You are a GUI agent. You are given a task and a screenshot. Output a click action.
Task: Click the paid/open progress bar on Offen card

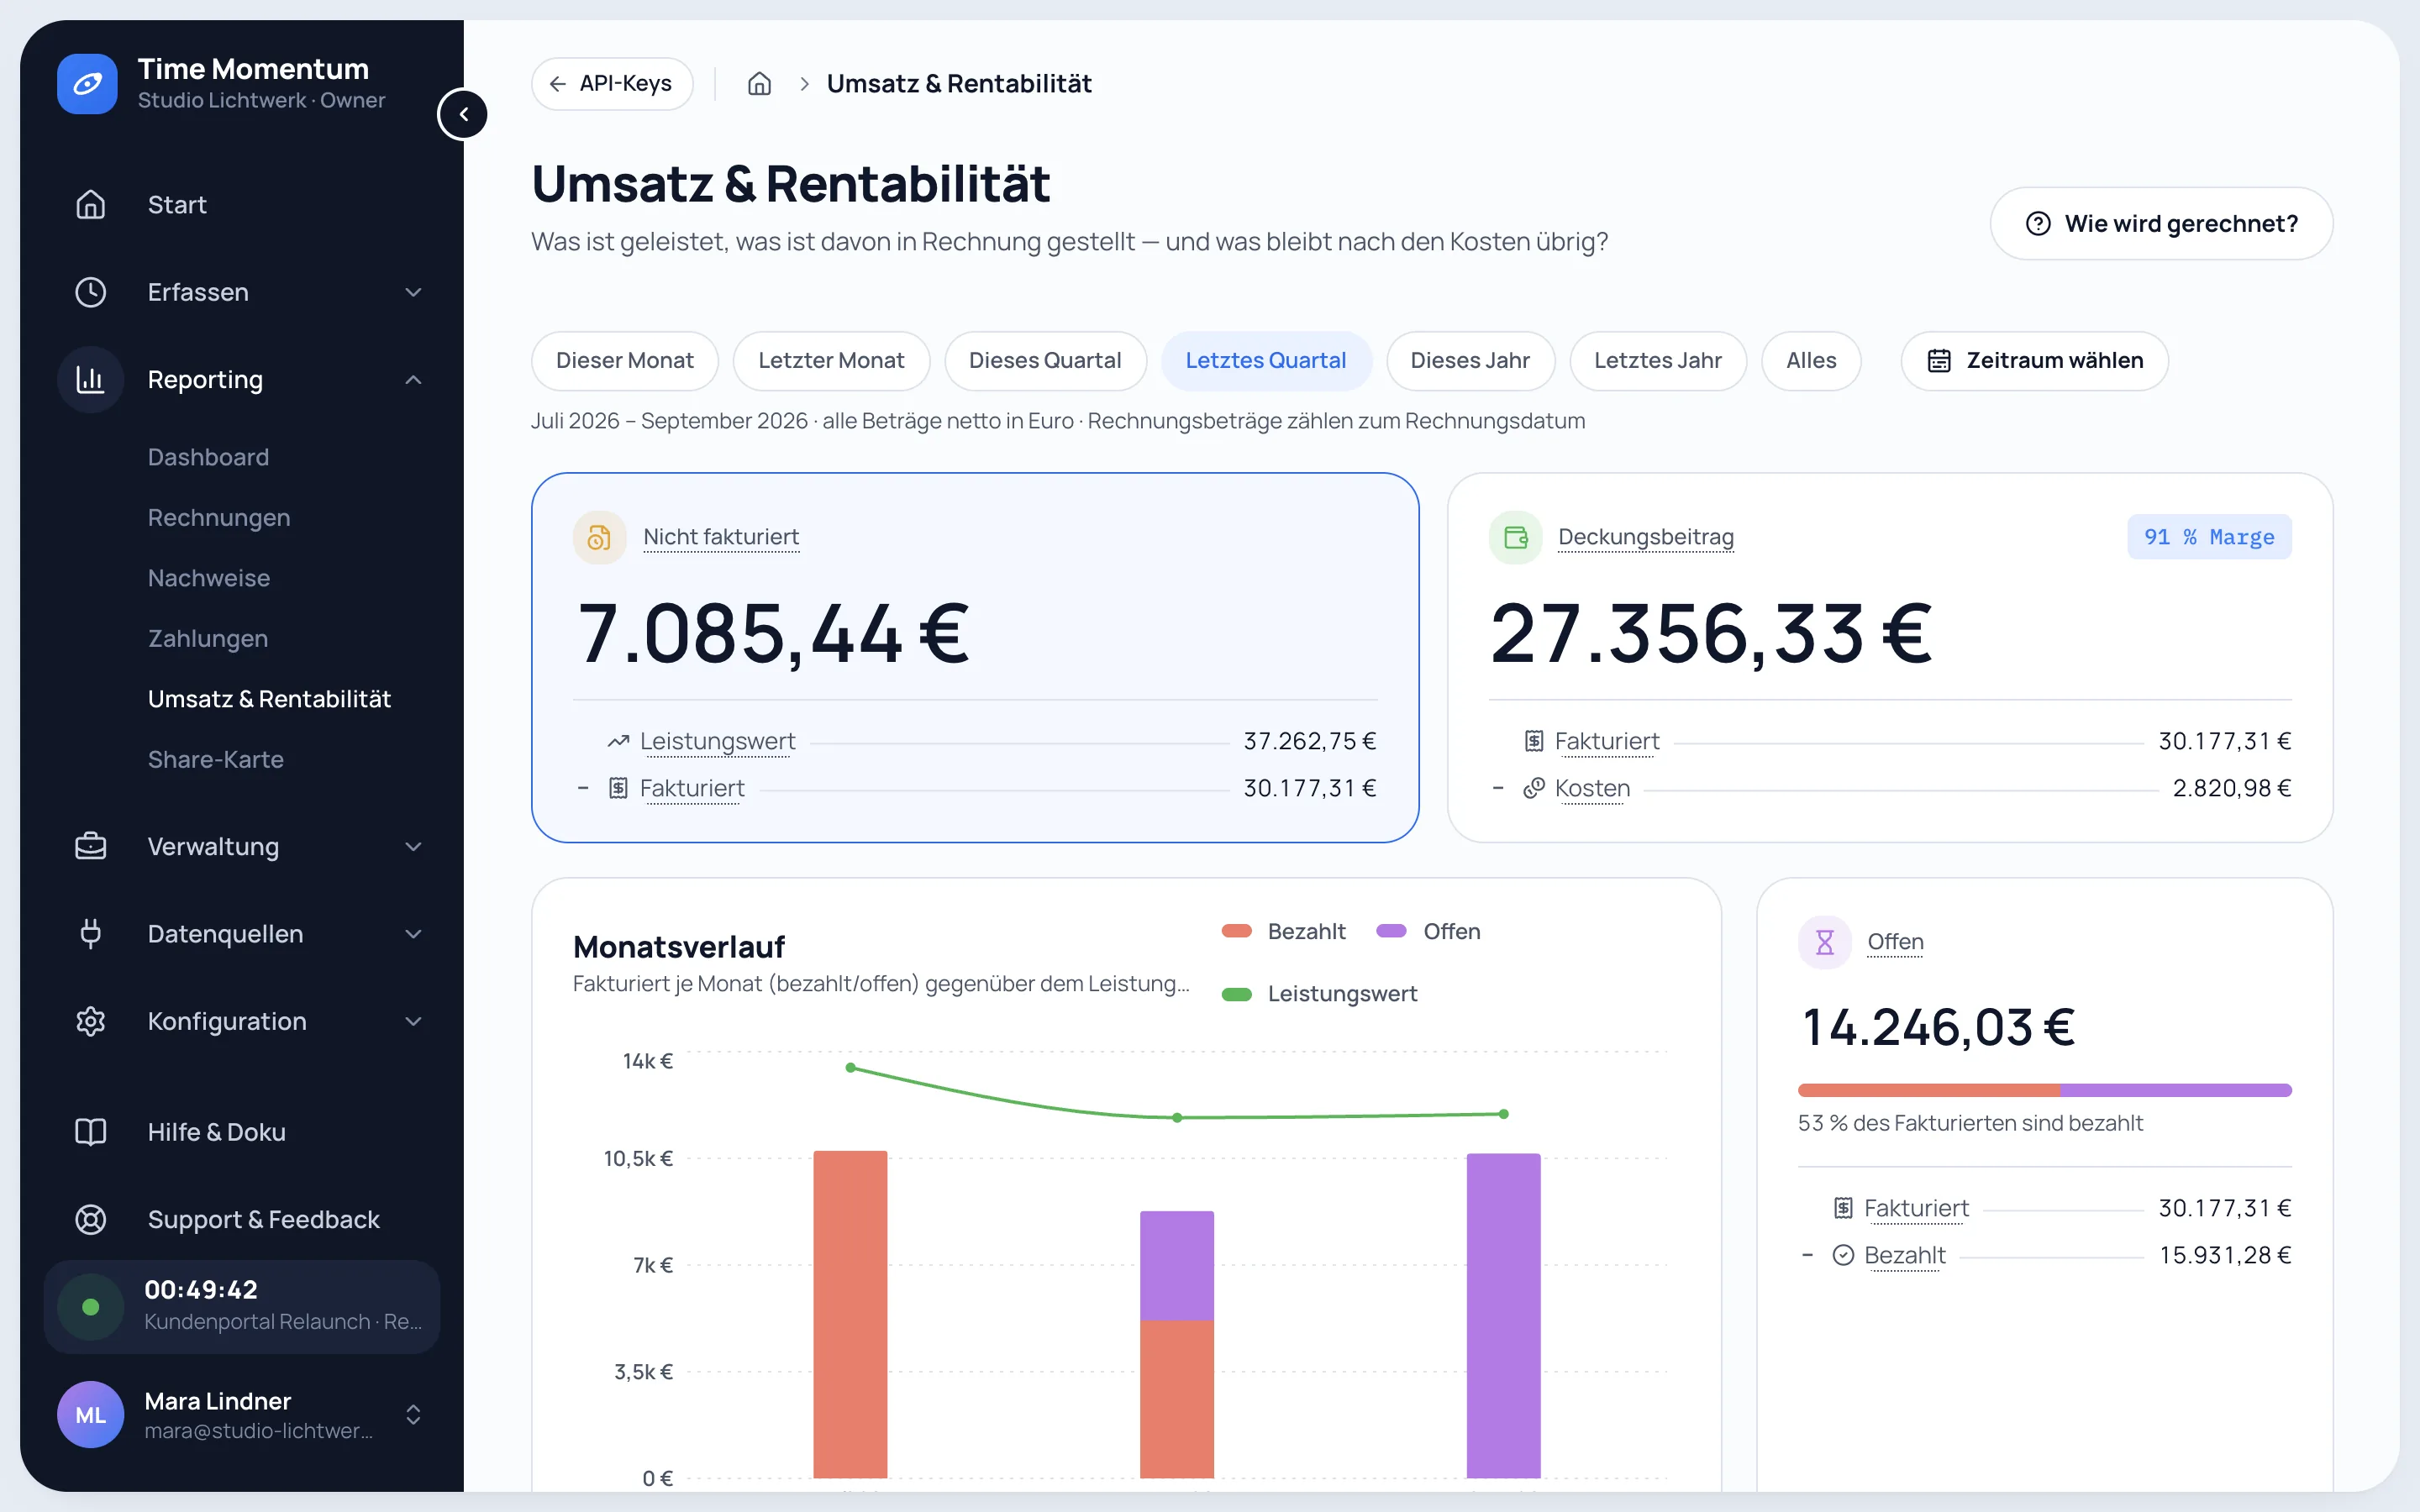point(2044,1090)
